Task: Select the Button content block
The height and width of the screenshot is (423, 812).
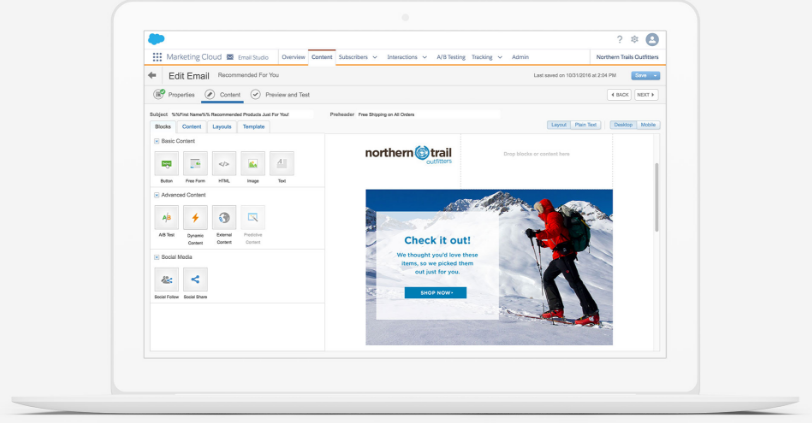Action: pos(166,163)
